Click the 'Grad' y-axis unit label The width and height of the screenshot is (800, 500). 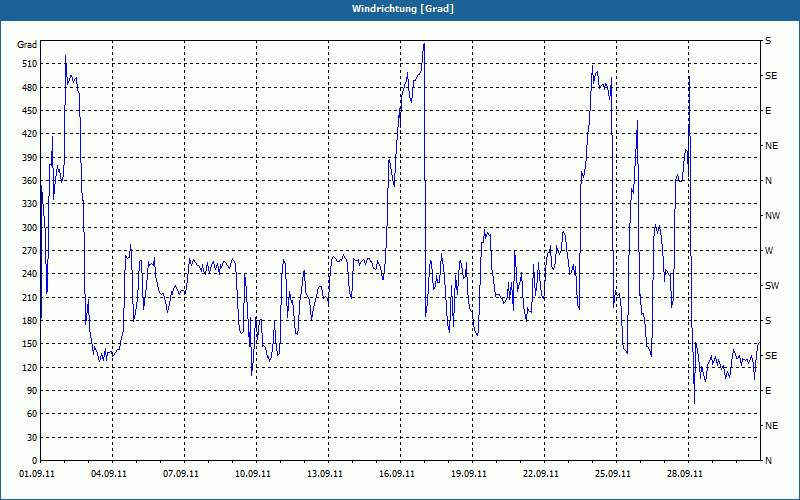click(x=27, y=45)
